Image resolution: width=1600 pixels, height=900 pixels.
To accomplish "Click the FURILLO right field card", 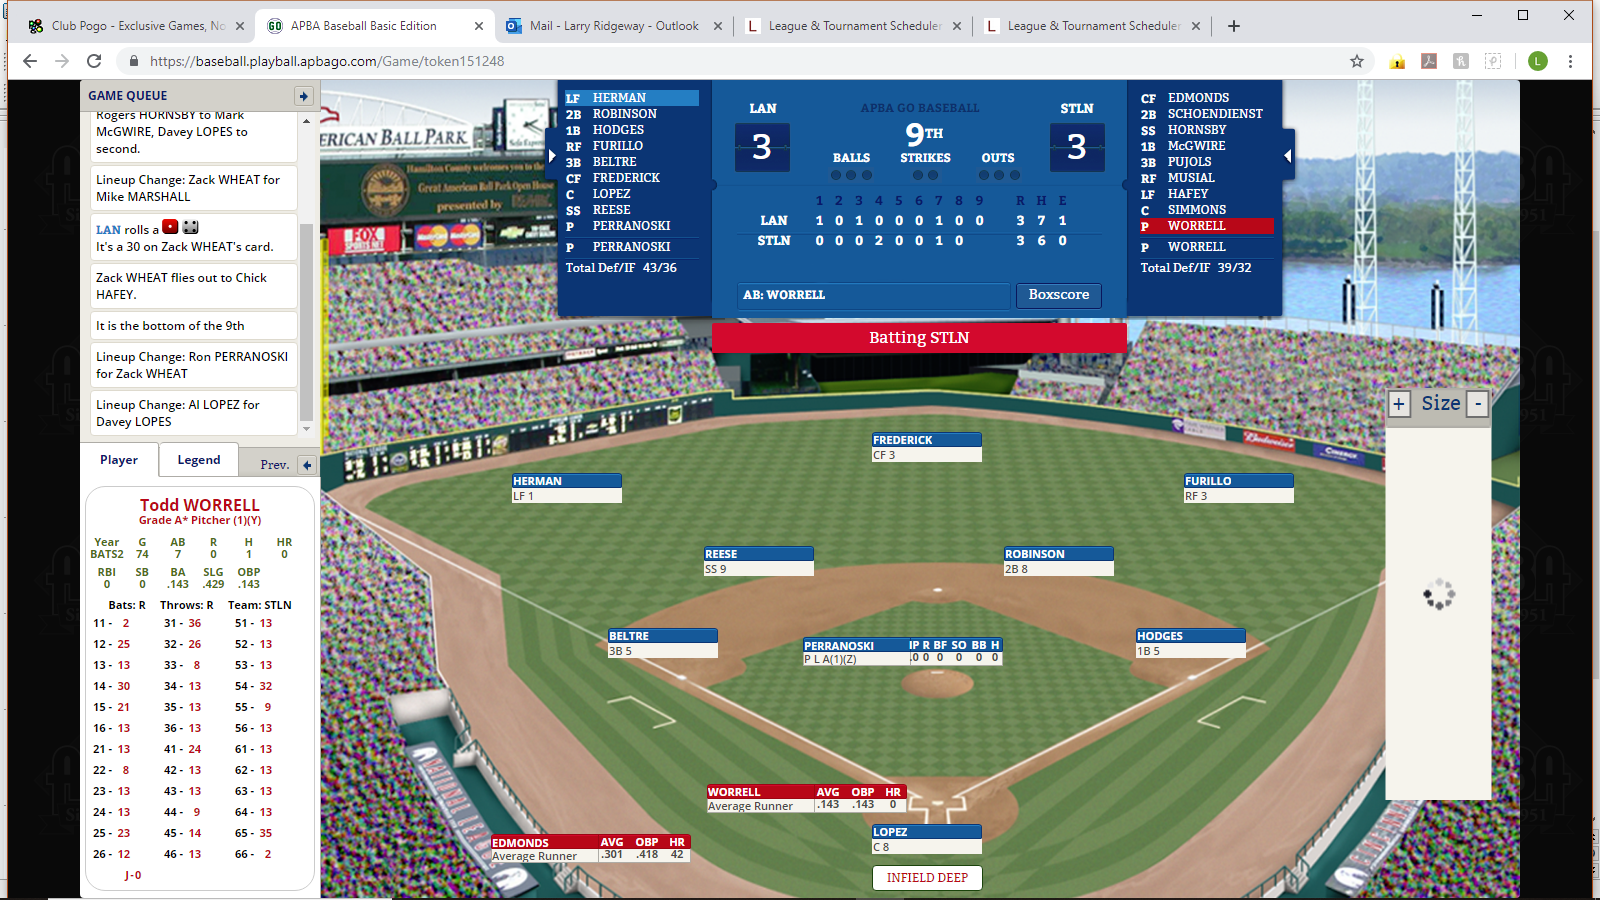I will point(1238,488).
